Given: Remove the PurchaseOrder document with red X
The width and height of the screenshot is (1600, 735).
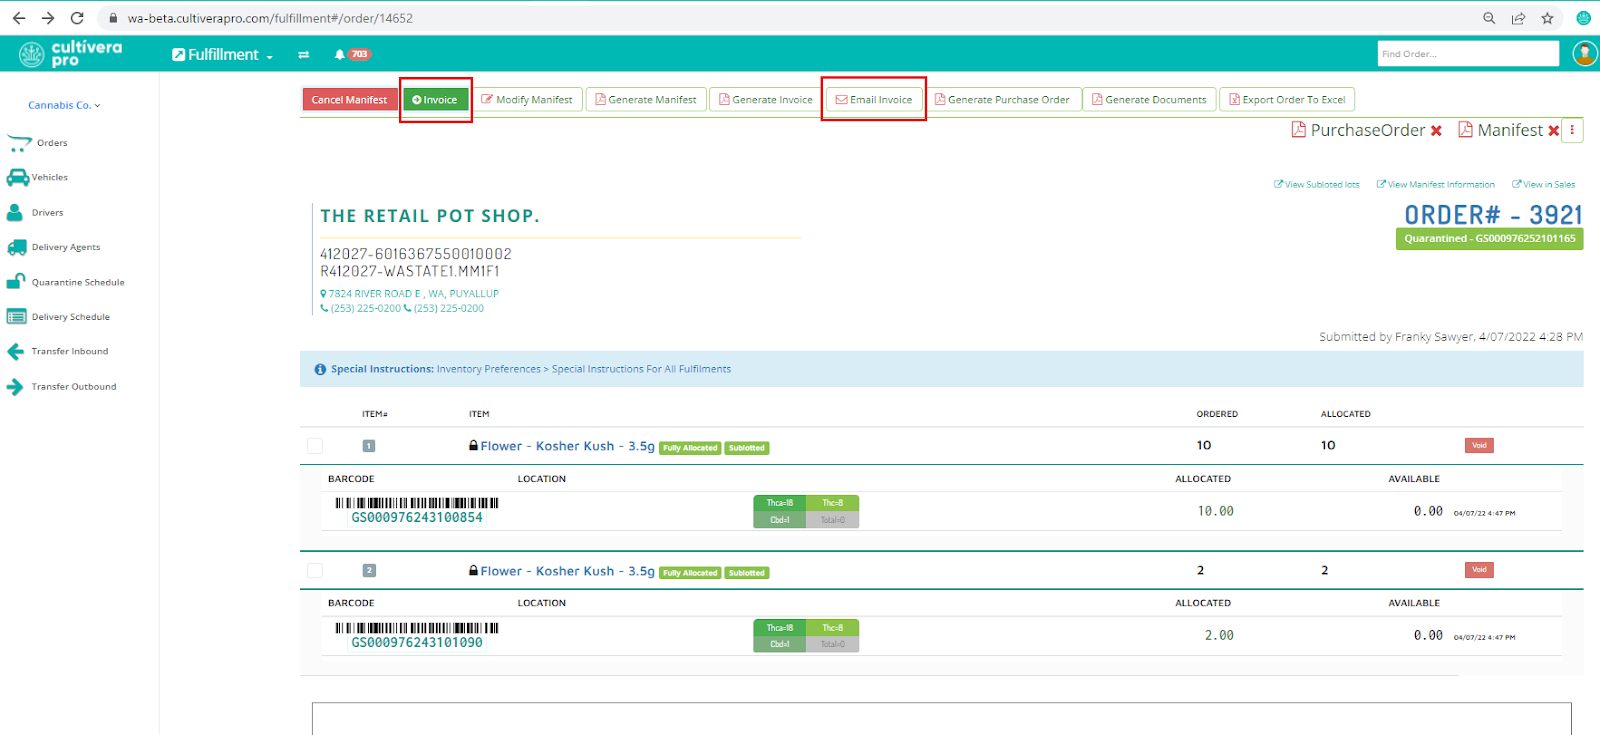Looking at the screenshot, I should pos(1436,131).
